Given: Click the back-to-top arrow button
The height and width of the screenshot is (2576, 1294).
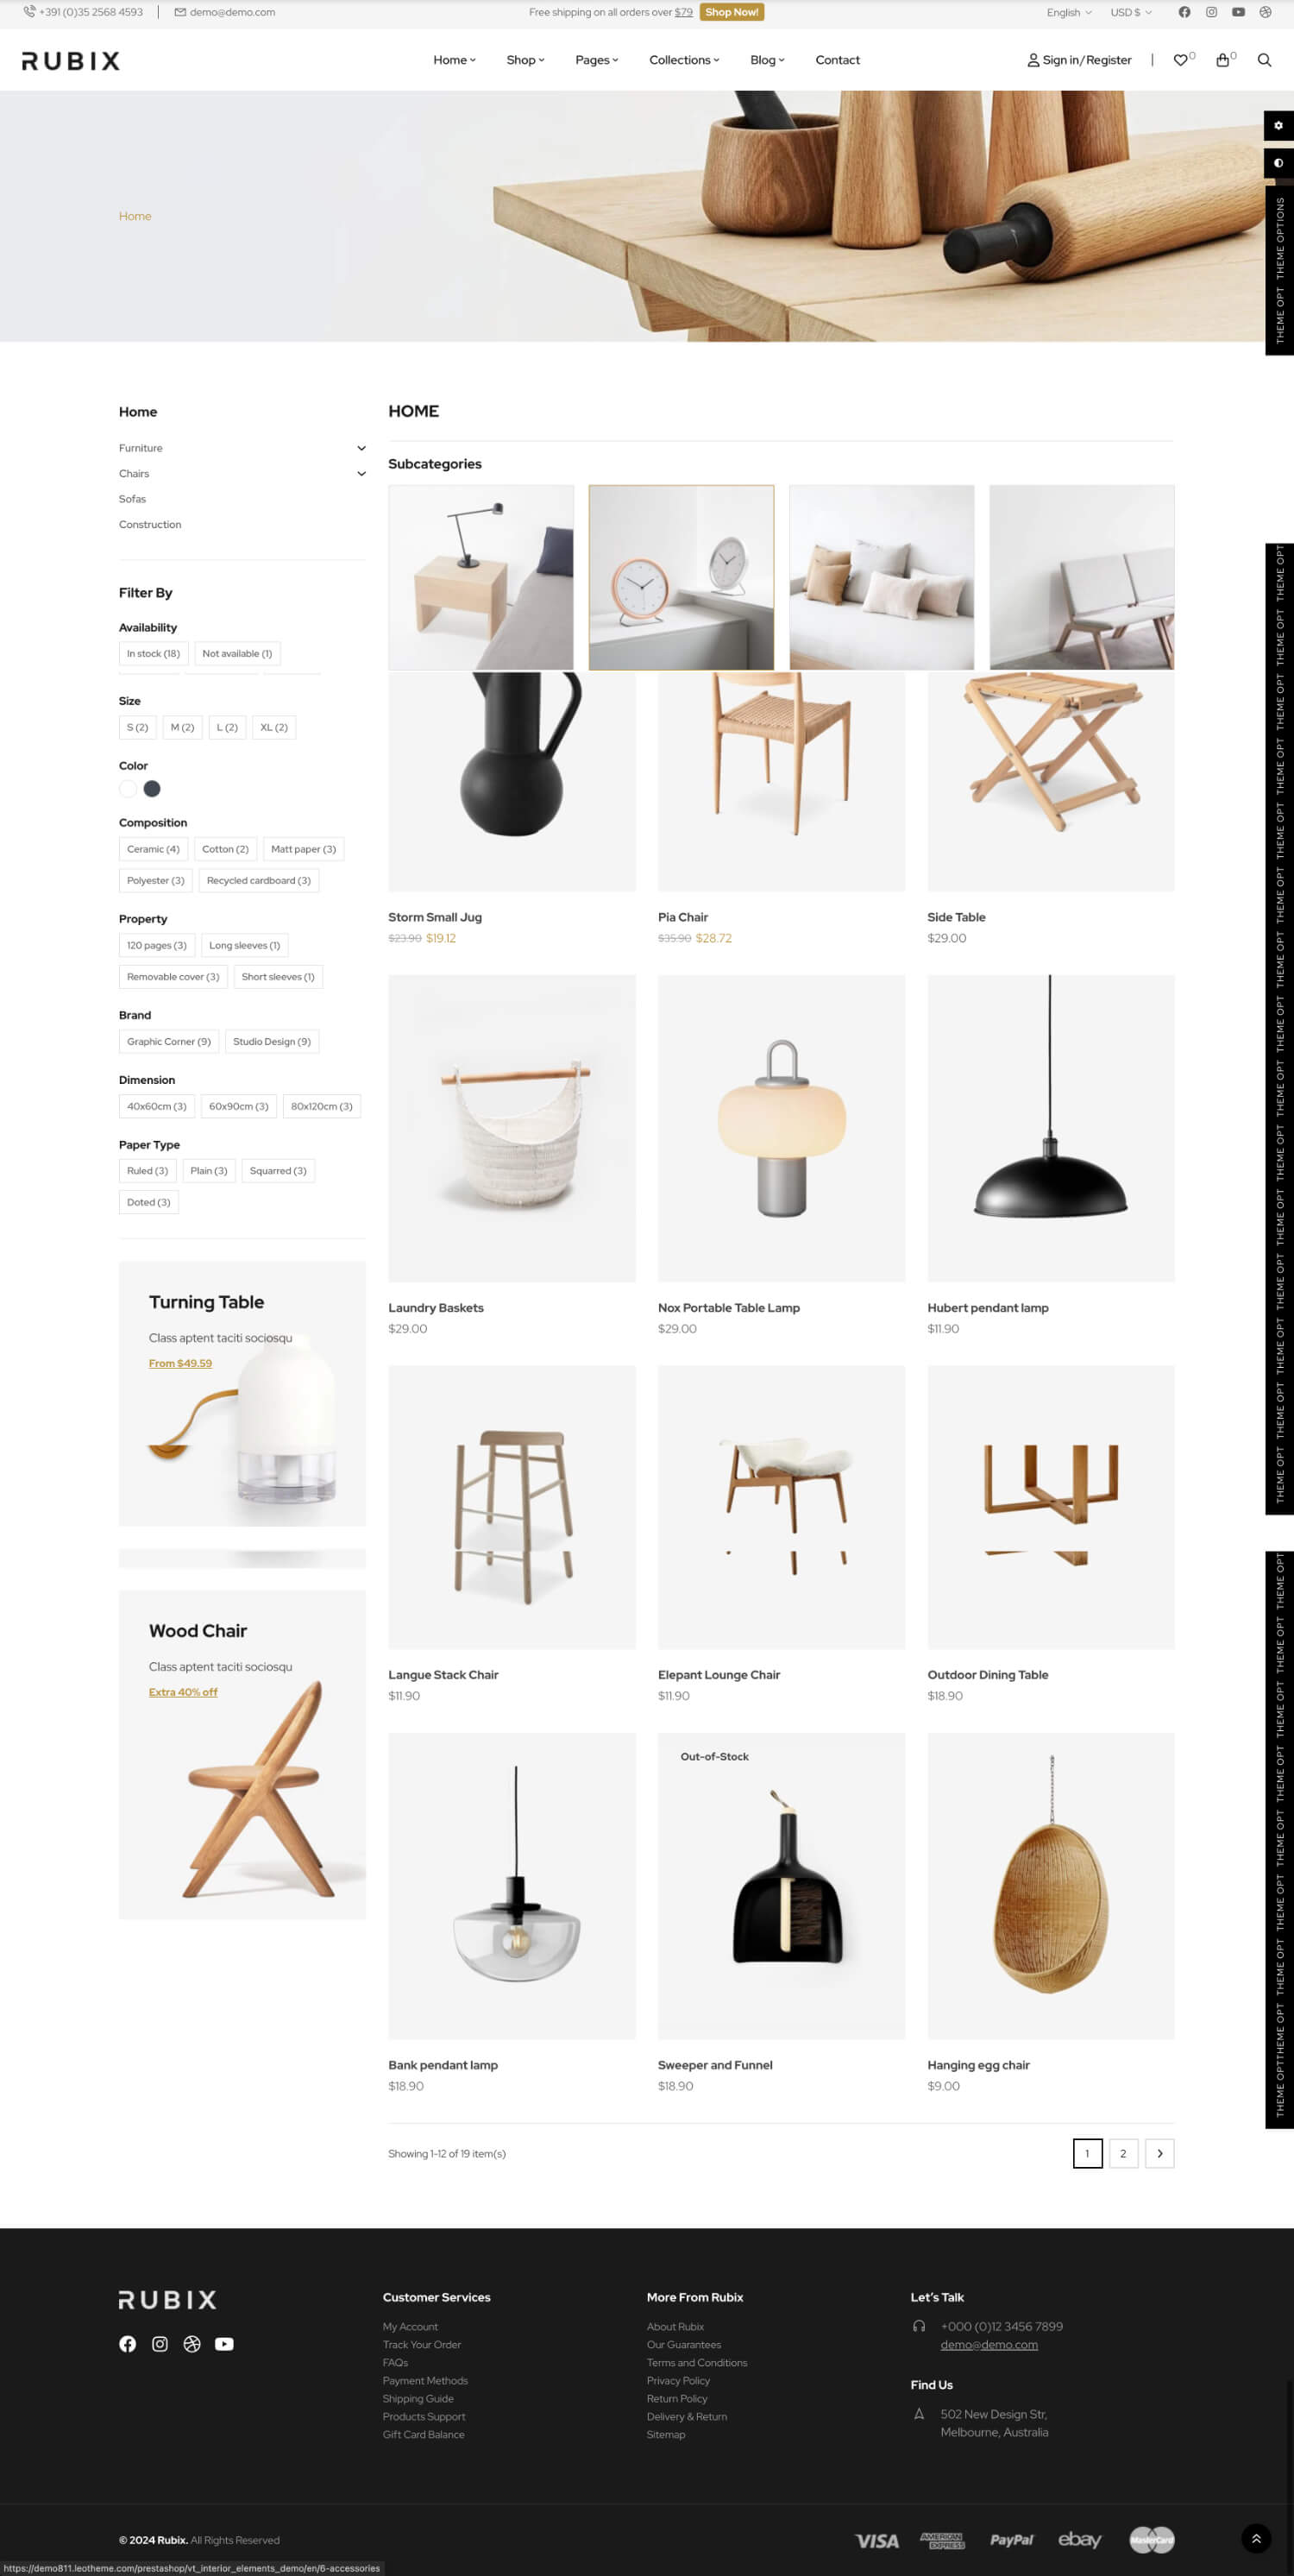Looking at the screenshot, I should coord(1256,2538).
